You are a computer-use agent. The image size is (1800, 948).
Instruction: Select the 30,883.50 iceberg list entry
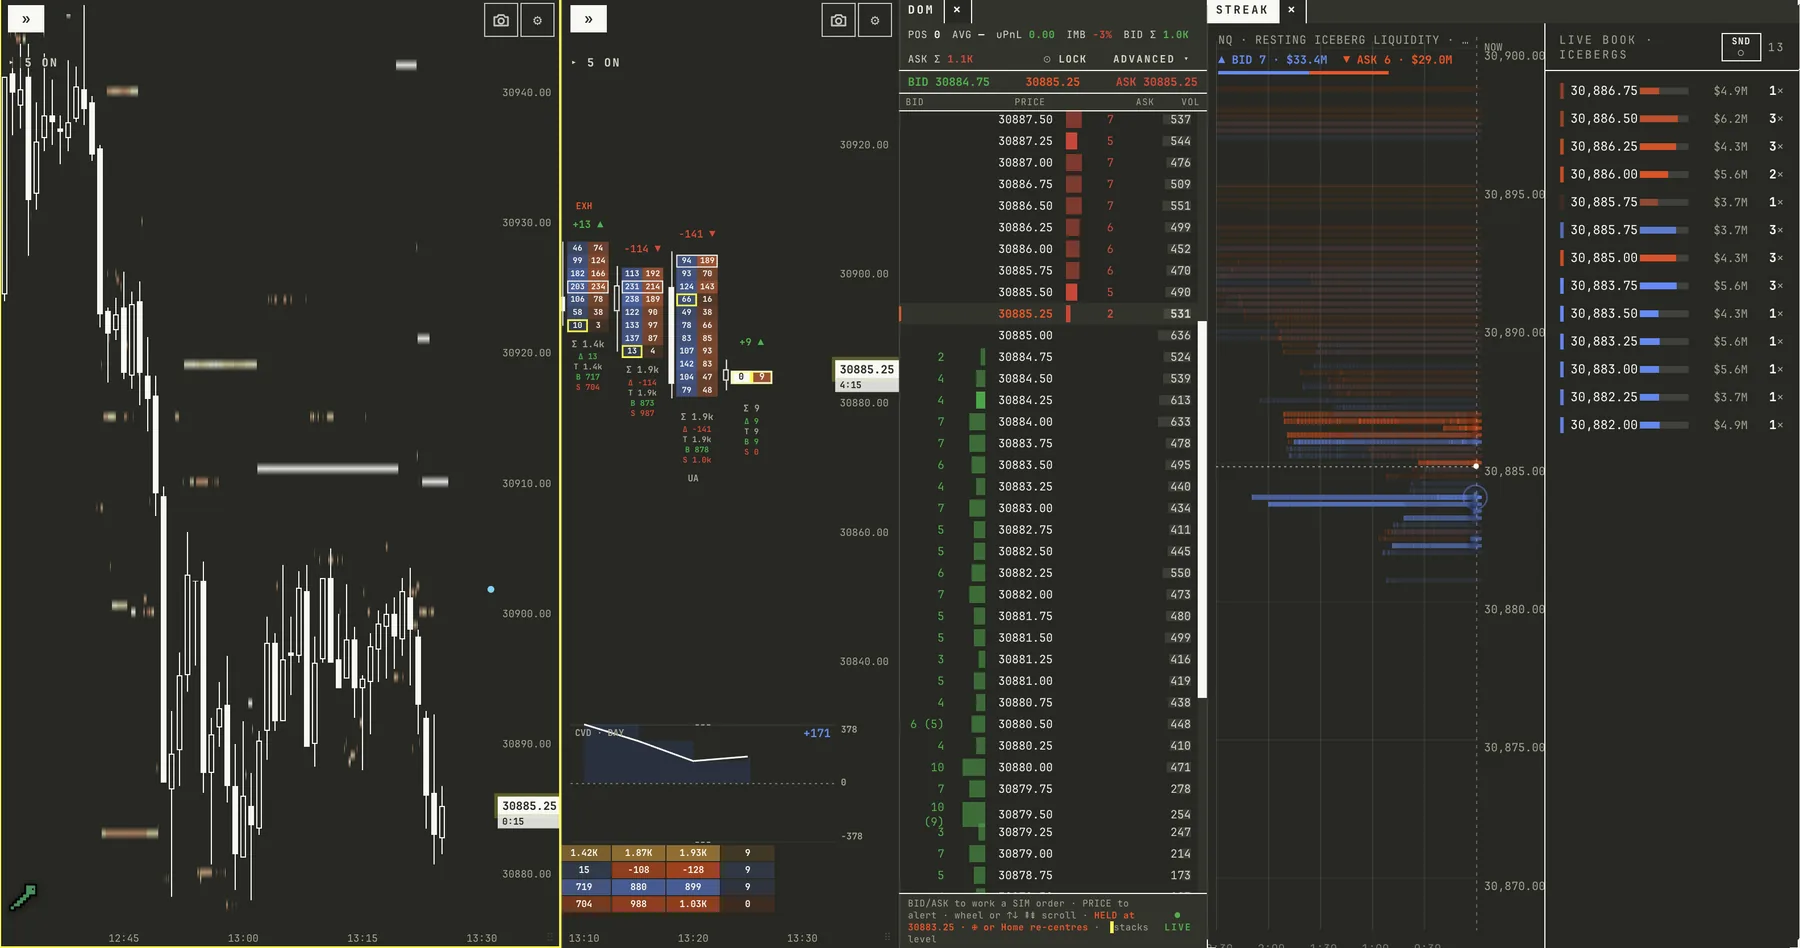coord(1671,314)
